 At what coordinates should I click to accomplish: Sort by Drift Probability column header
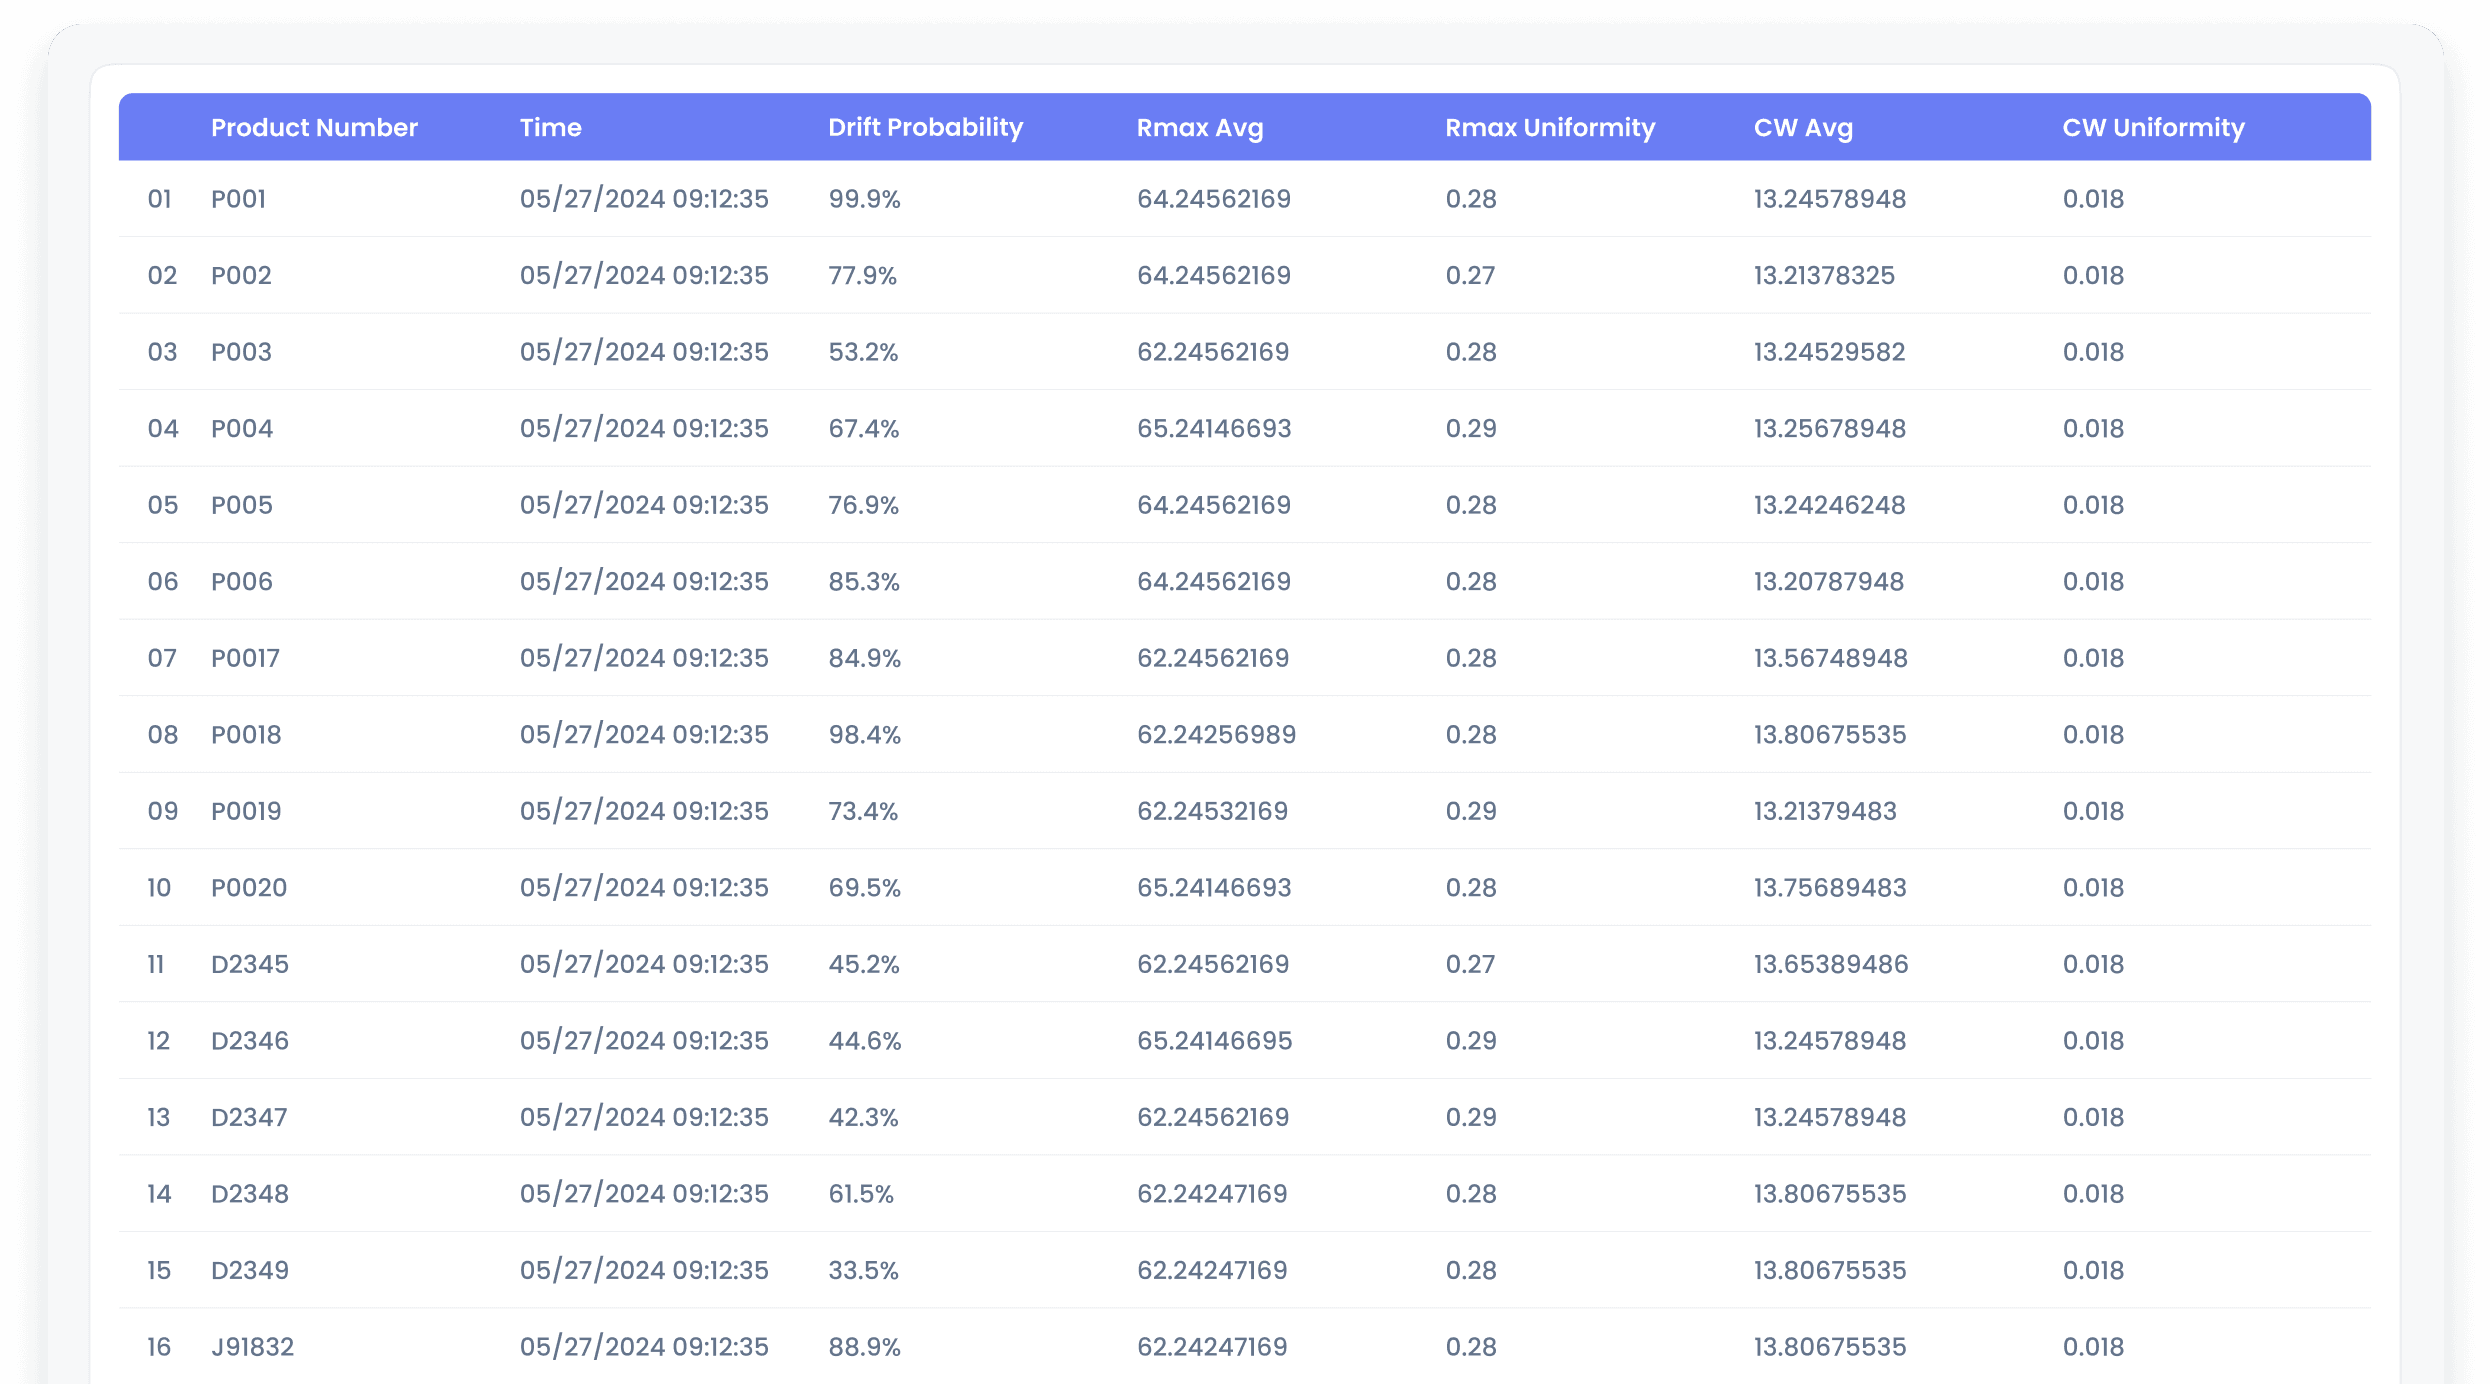click(925, 128)
